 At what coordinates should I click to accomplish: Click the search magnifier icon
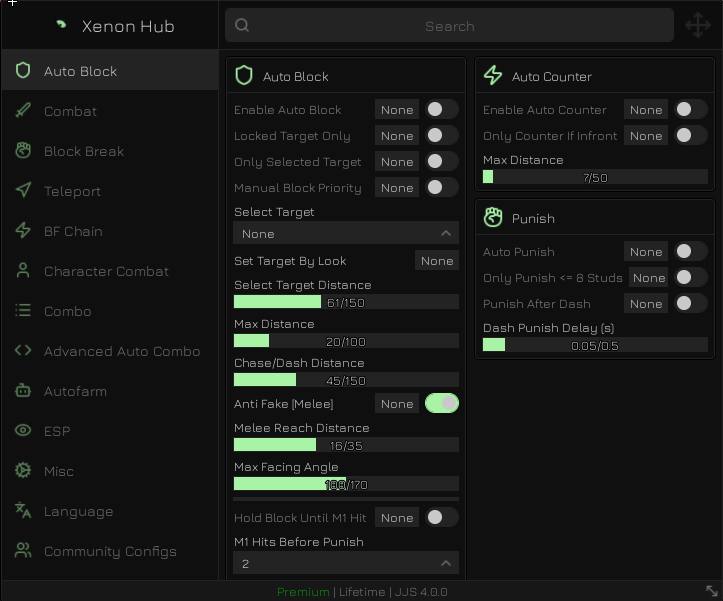[x=242, y=25]
